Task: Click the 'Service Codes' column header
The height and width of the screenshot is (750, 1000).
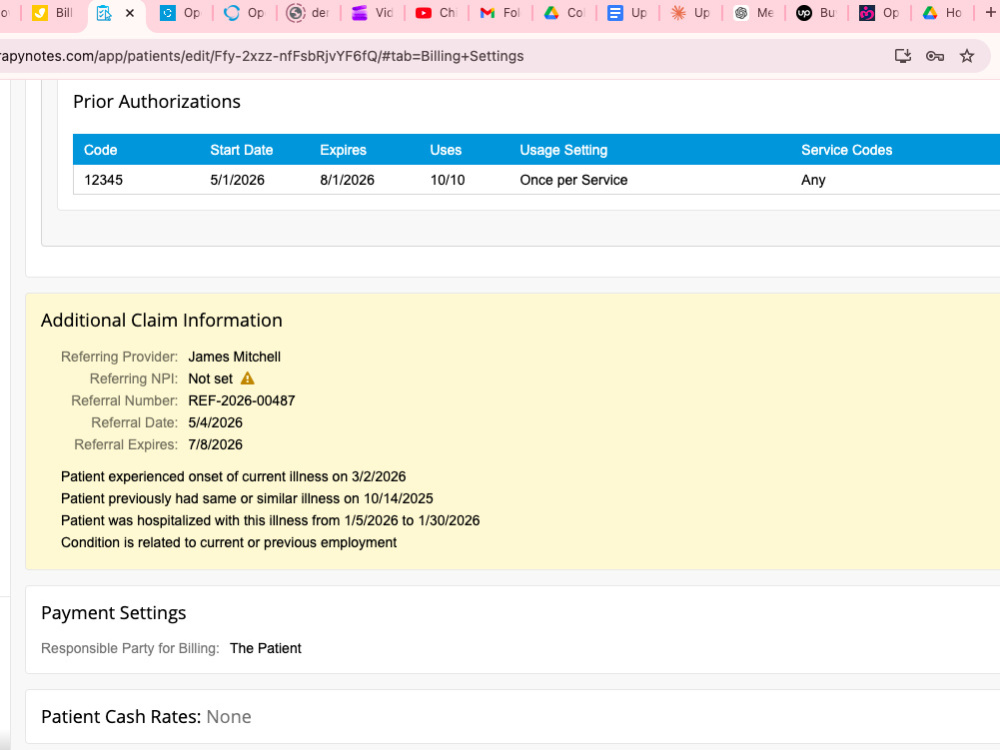Action: [x=847, y=150]
